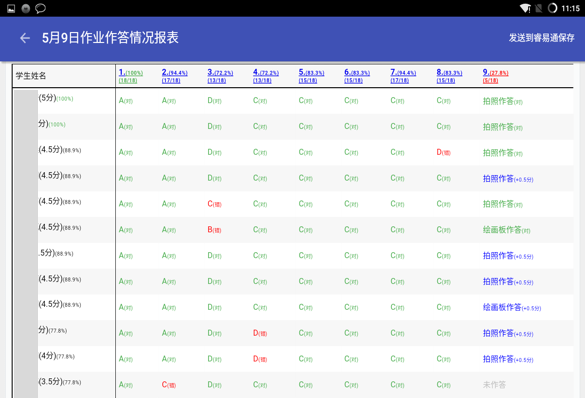Select red C(错) answer under question 2
The image size is (585, 398).
click(169, 385)
